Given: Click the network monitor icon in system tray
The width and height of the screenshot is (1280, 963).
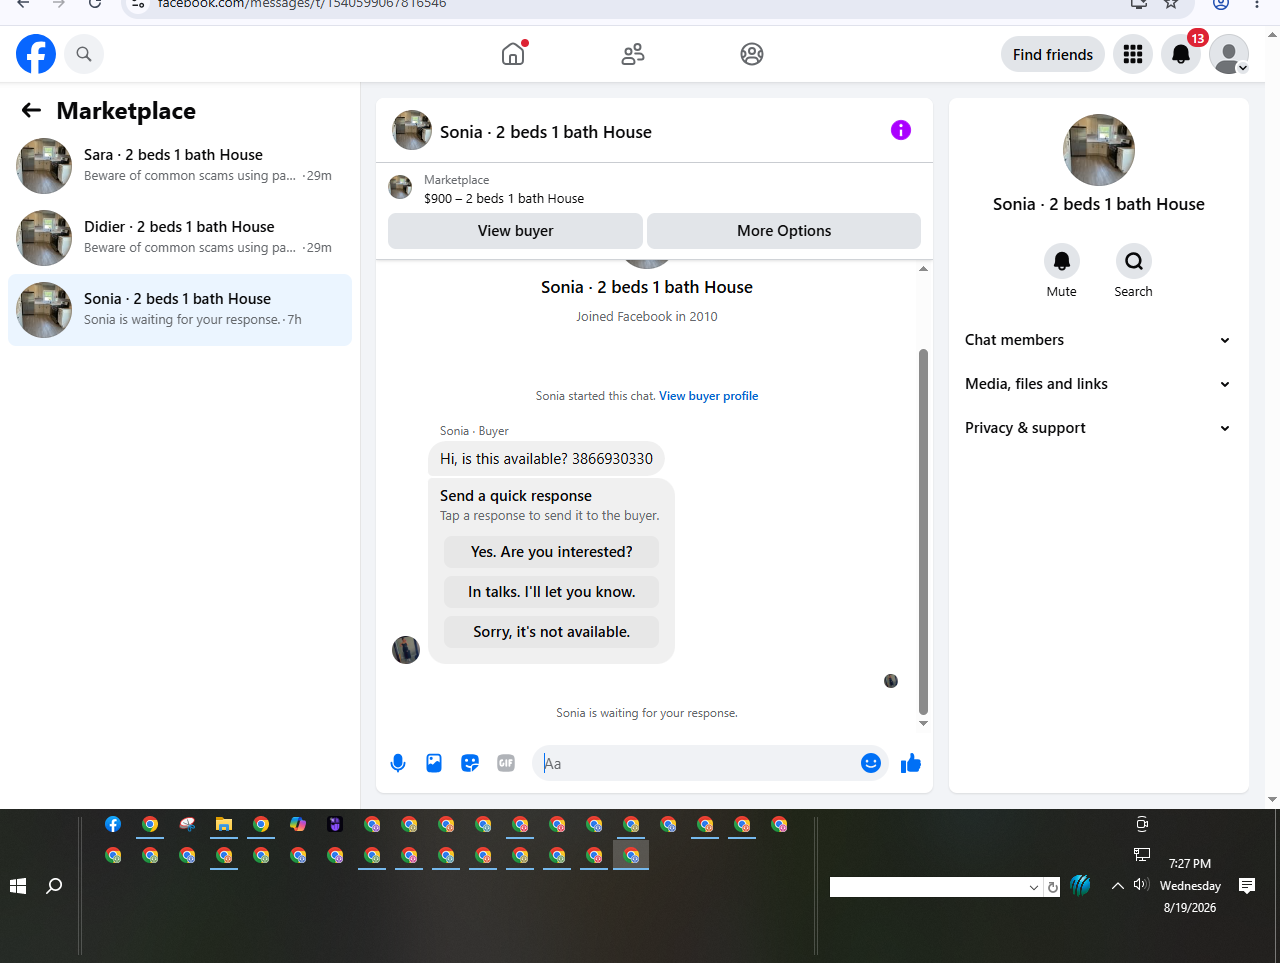Looking at the screenshot, I should coord(1142,855).
